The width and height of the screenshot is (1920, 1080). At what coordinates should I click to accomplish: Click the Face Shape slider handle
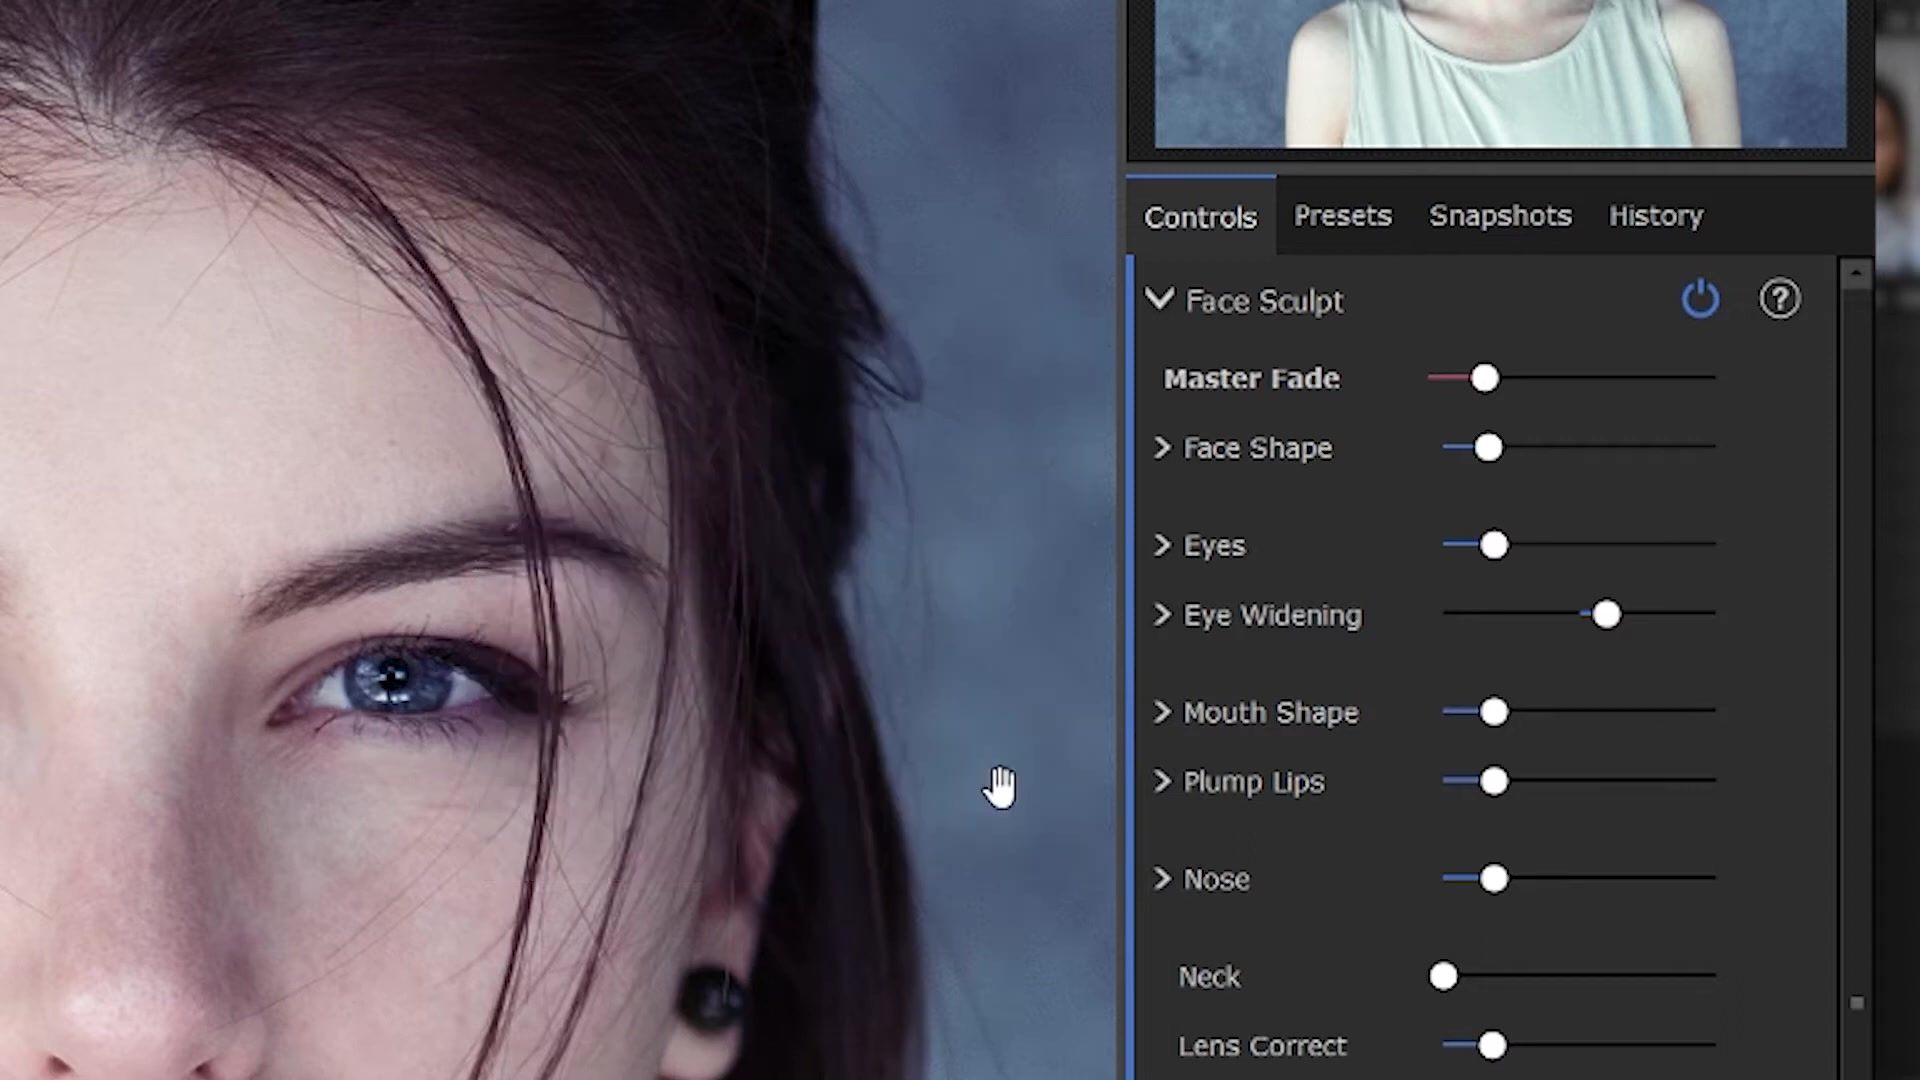click(x=1488, y=447)
